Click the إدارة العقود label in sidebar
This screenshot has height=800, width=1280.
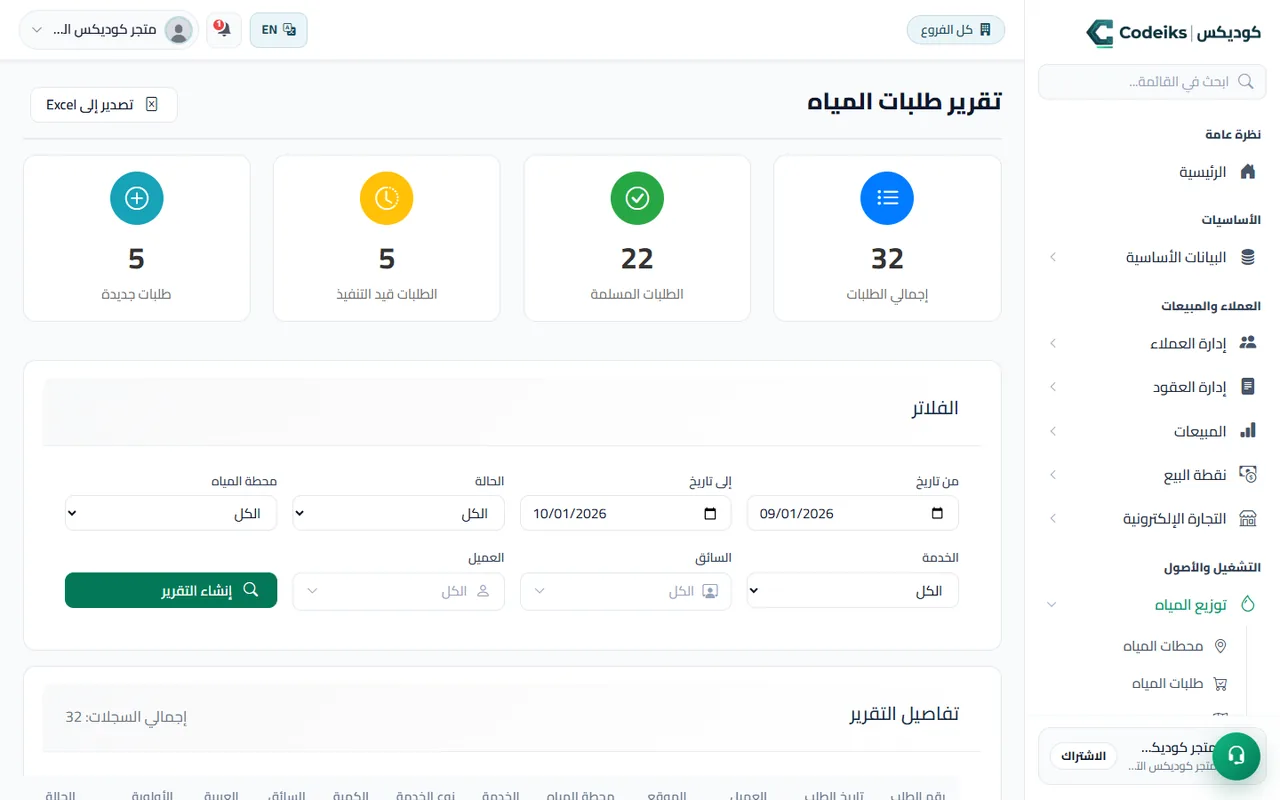tap(1189, 387)
